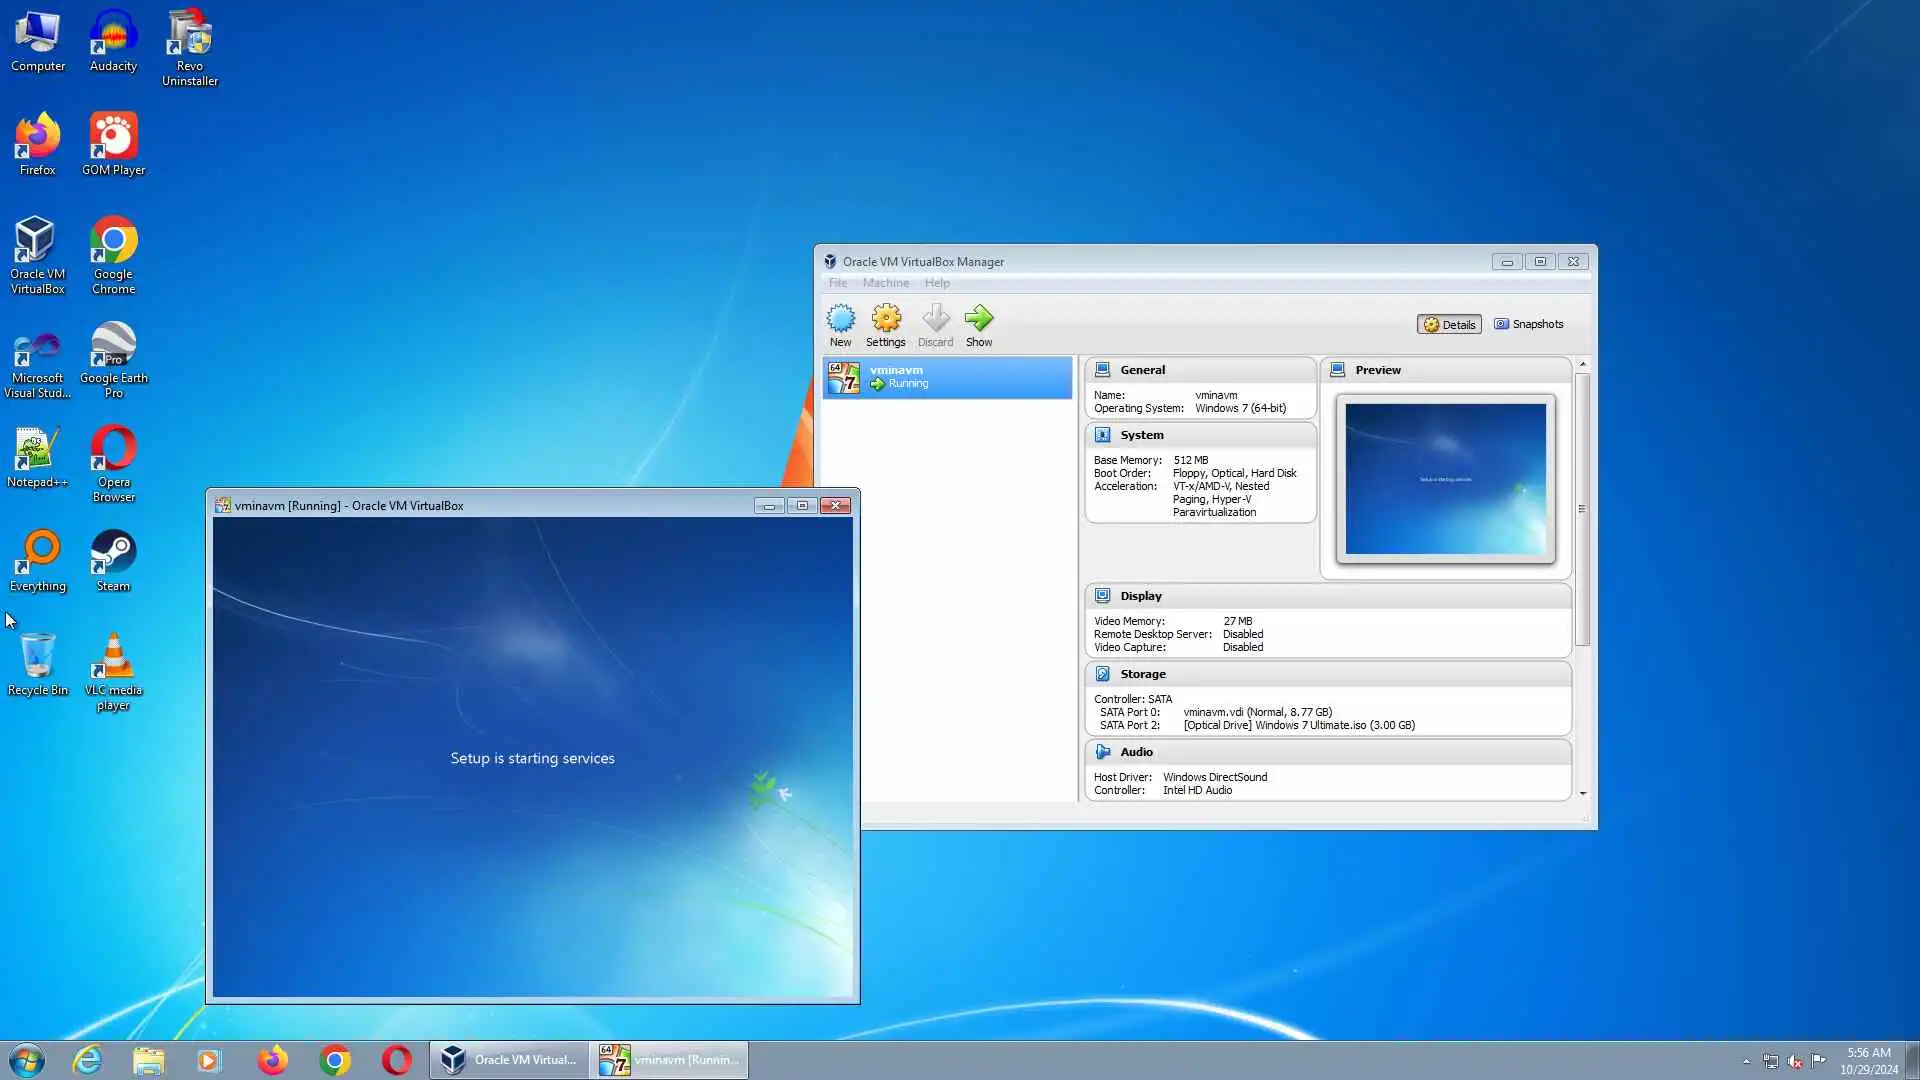Click the New virtual machine icon
1920x1080 pixels.
(840, 320)
